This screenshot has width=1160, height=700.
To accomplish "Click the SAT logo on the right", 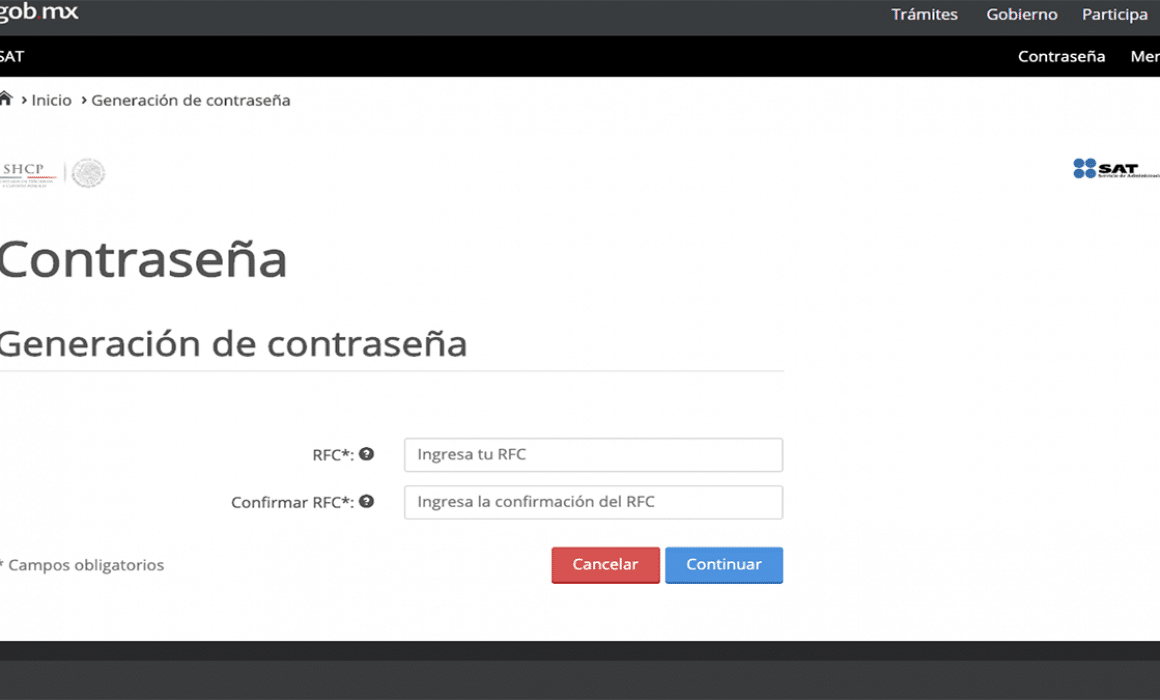I will click(1114, 168).
